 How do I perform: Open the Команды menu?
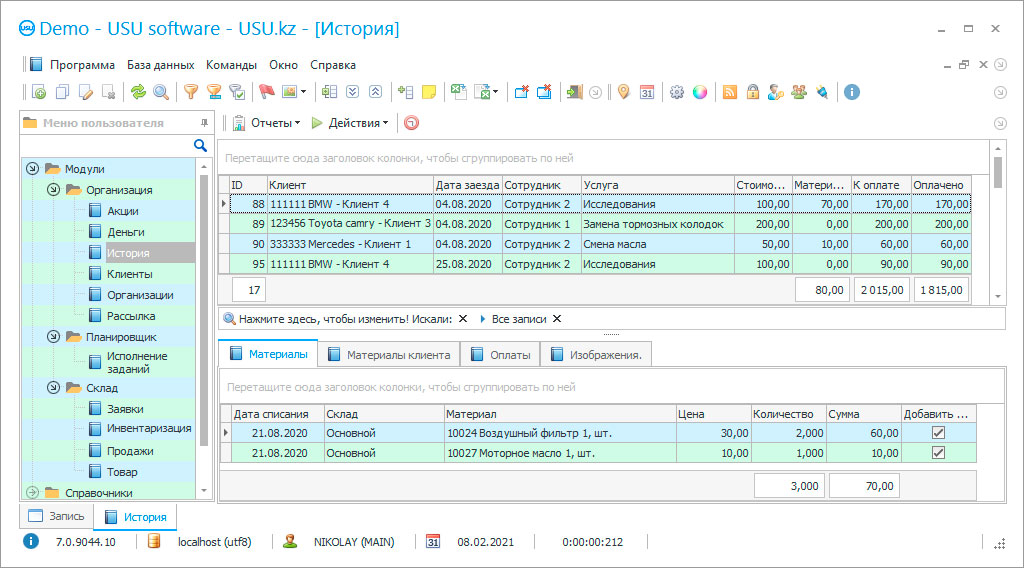point(231,65)
